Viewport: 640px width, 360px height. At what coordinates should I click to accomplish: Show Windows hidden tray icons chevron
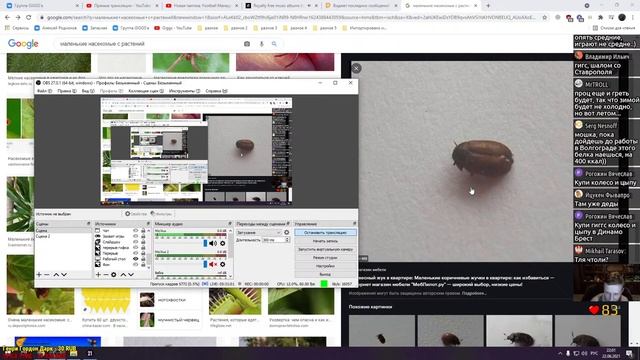click(x=560, y=353)
